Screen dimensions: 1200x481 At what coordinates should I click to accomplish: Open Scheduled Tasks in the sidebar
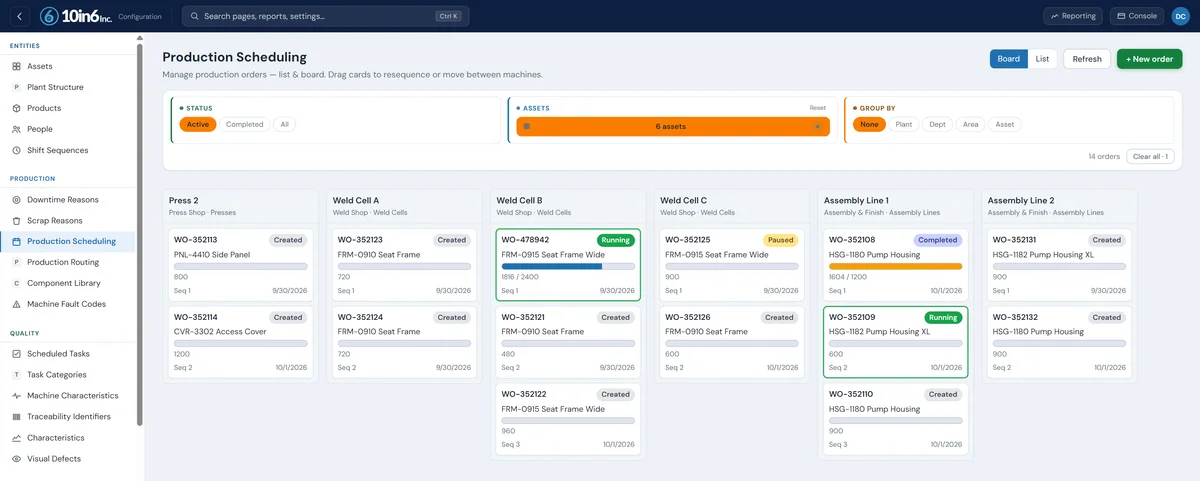click(x=67, y=354)
